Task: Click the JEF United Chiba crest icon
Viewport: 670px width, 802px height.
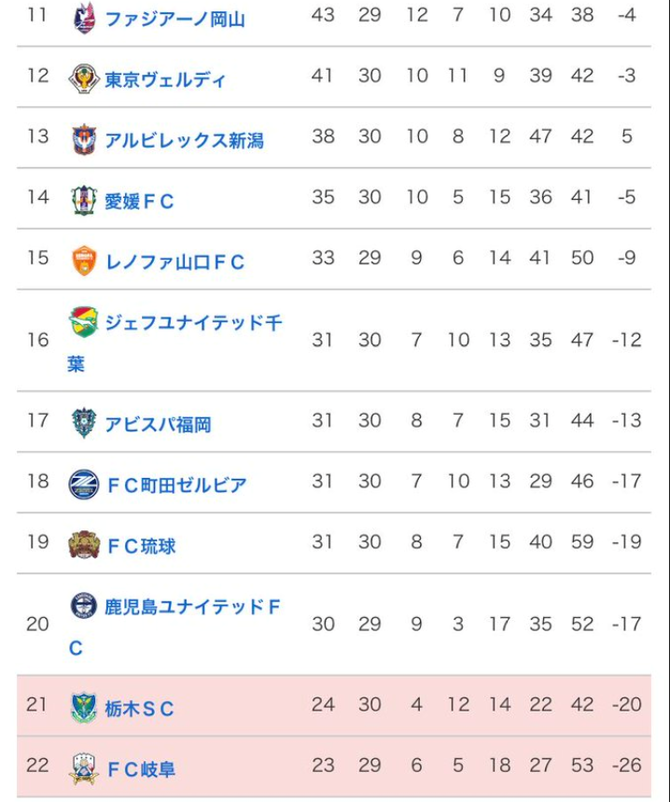Action: pyautogui.click(x=84, y=322)
